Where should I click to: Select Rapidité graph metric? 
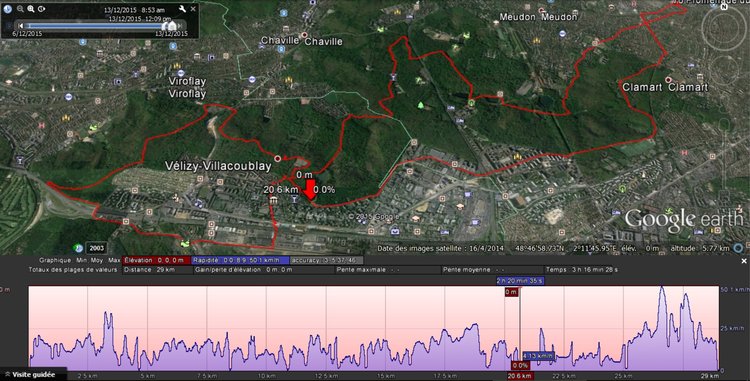point(240,261)
